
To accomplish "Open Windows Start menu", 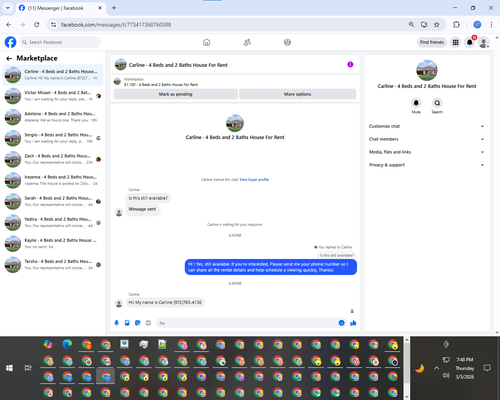I will (x=9, y=368).
